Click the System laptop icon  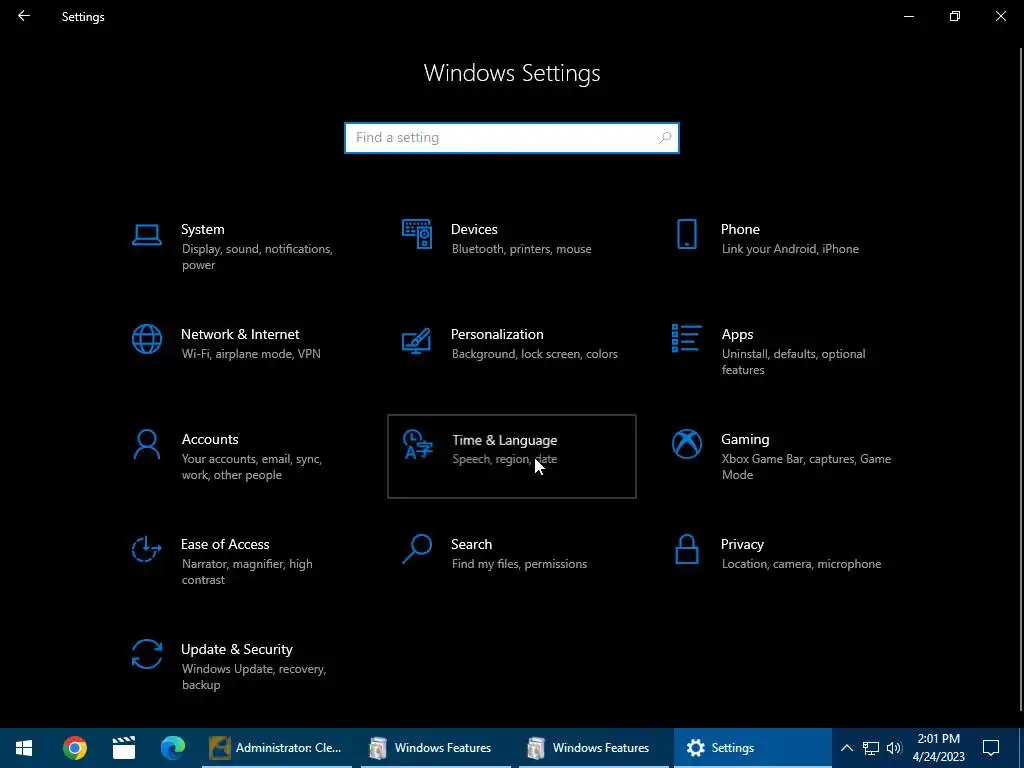[146, 234]
